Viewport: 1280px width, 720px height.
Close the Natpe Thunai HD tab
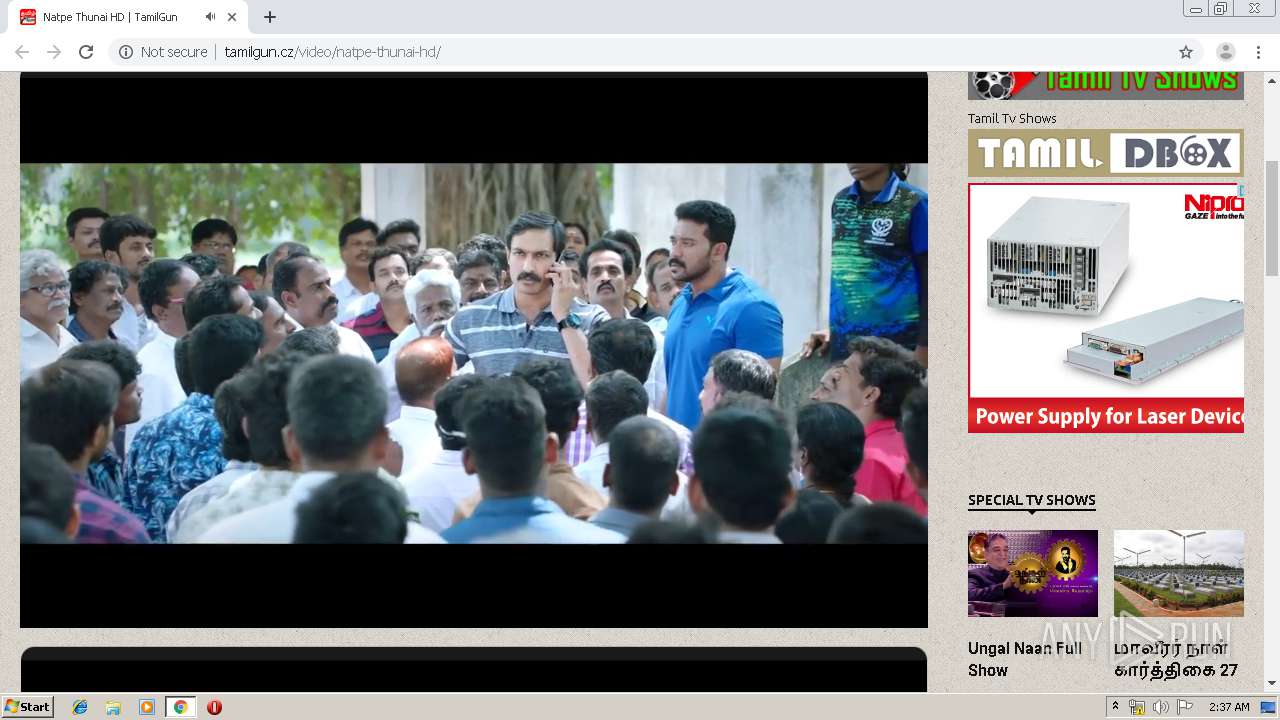232,17
